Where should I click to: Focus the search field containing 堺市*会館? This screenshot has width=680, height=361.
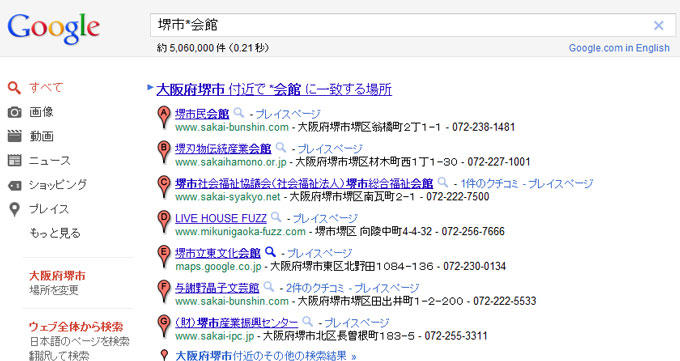click(x=412, y=25)
